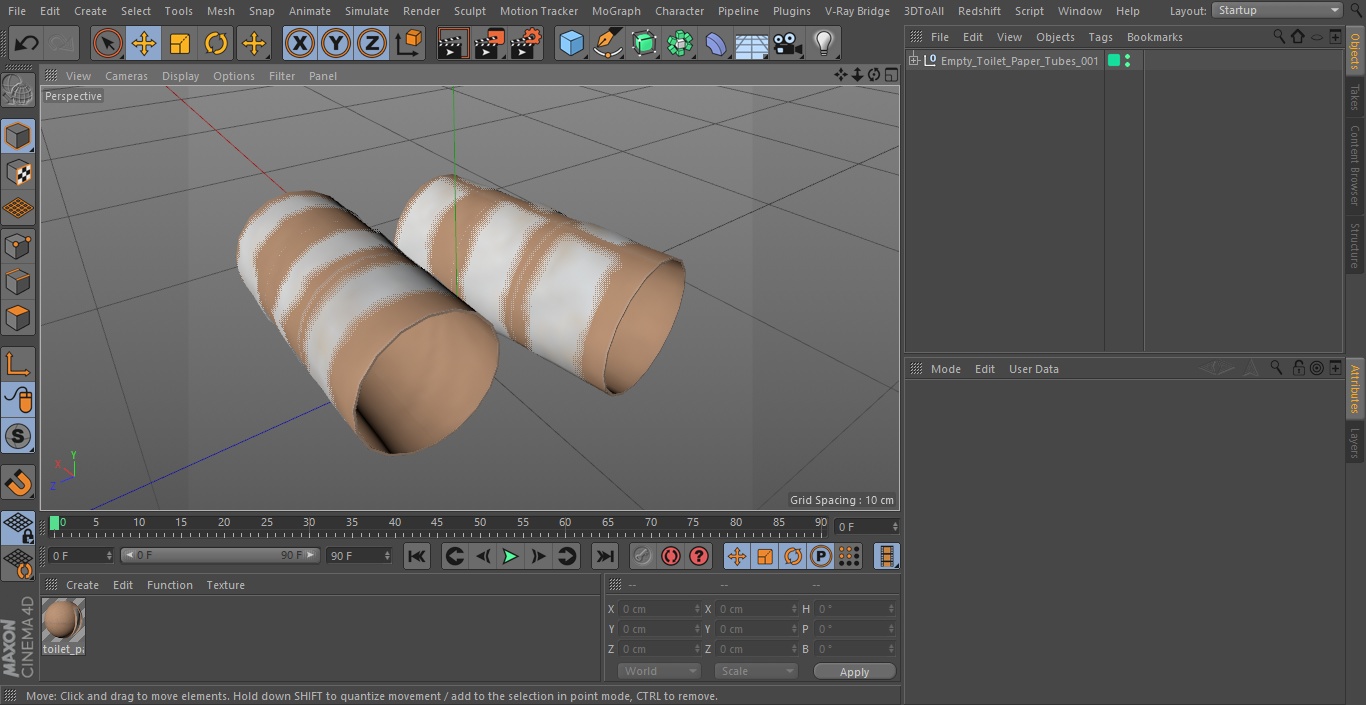Switch to the Structure side tab
1366x705 pixels.
coord(1355,245)
